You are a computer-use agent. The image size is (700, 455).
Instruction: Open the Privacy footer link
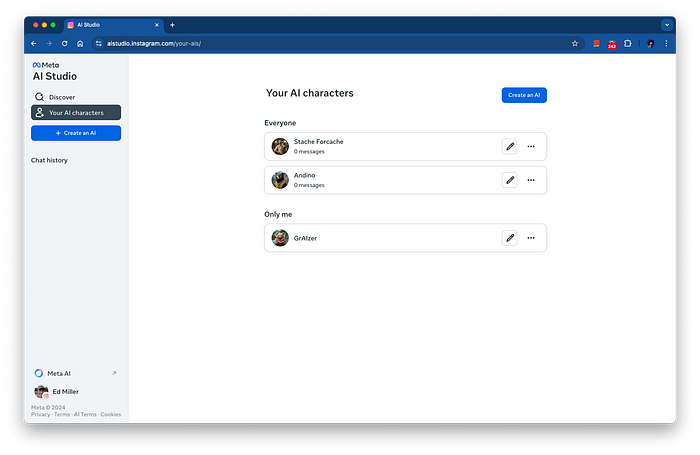[x=41, y=414]
